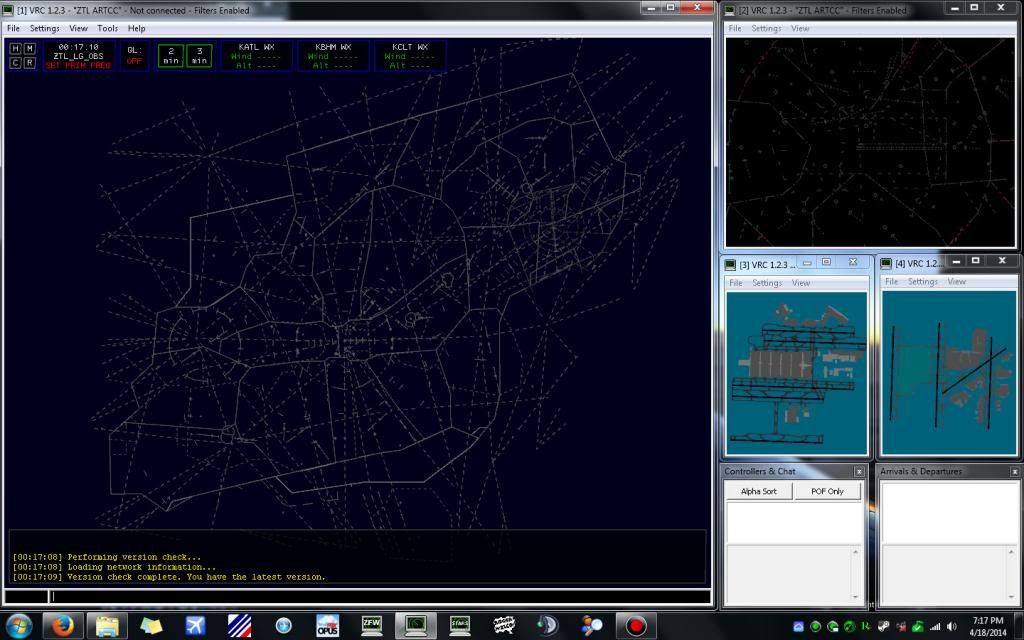Image resolution: width=1024 pixels, height=640 pixels.
Task: Open Firefox from the taskbar
Action: click(x=63, y=626)
